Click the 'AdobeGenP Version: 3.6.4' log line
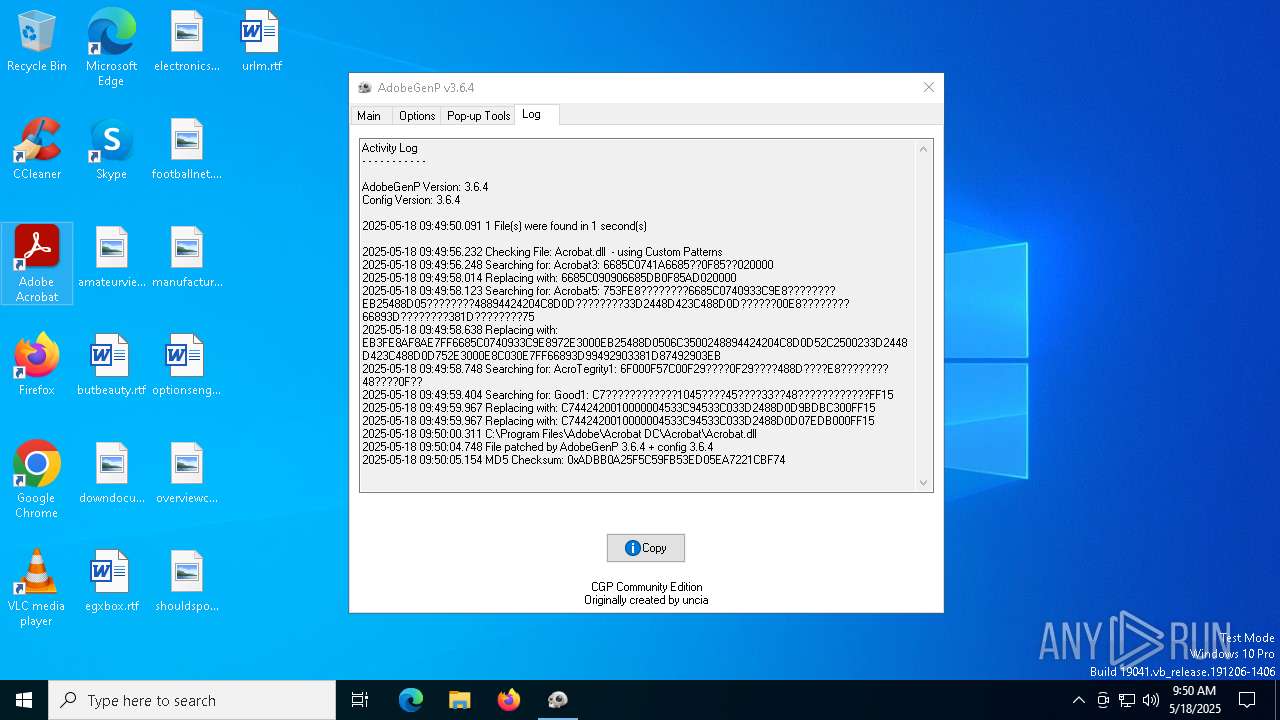Screen dimensions: 1280x720 point(425,187)
